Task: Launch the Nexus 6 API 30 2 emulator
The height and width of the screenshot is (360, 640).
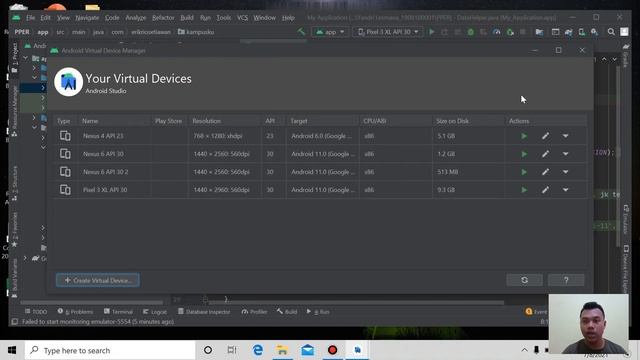Action: coord(524,172)
